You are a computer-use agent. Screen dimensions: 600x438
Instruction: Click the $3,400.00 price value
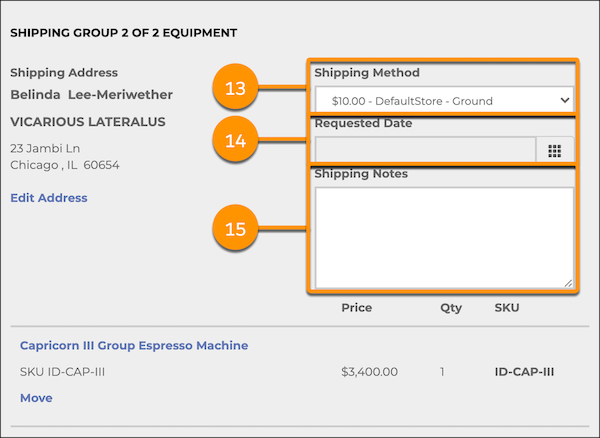(369, 372)
